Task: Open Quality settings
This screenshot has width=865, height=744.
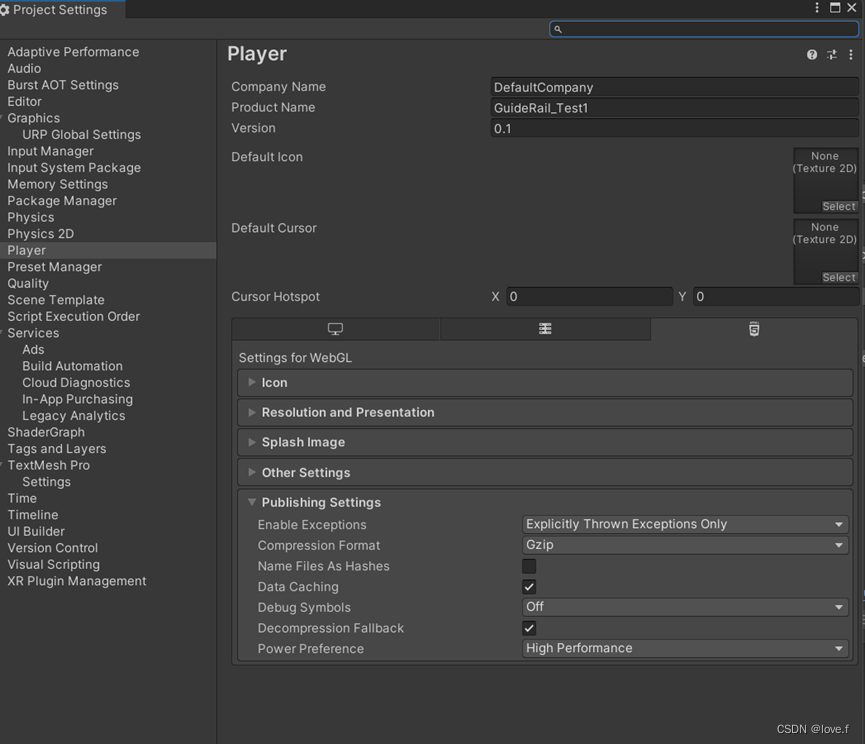Action: coord(28,283)
